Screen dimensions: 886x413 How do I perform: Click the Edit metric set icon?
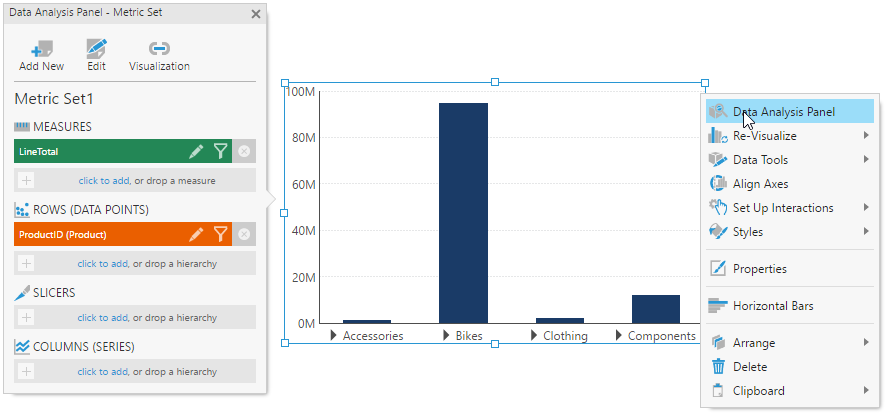pyautogui.click(x=96, y=49)
